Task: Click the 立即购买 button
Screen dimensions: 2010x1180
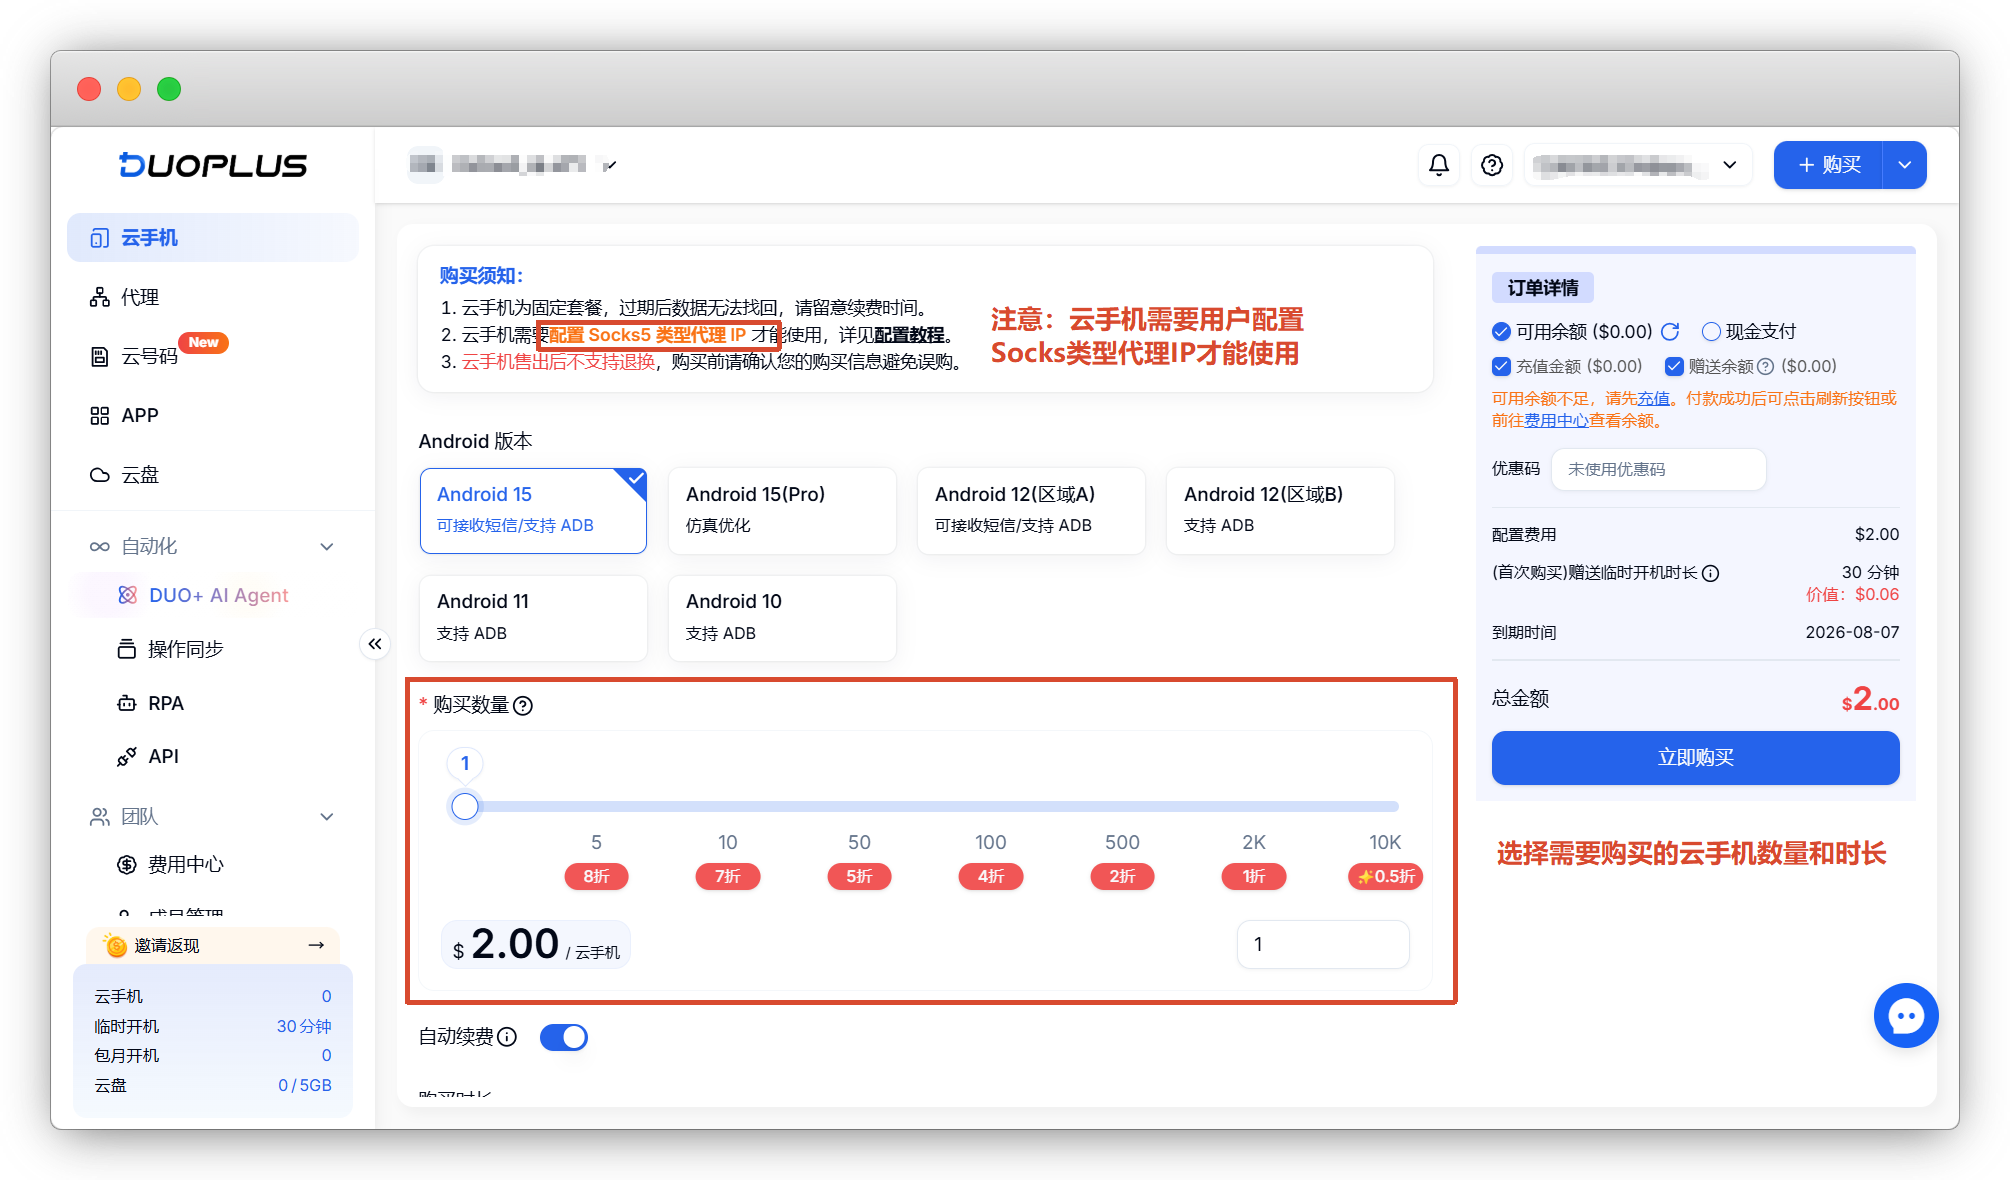Action: [1695, 758]
